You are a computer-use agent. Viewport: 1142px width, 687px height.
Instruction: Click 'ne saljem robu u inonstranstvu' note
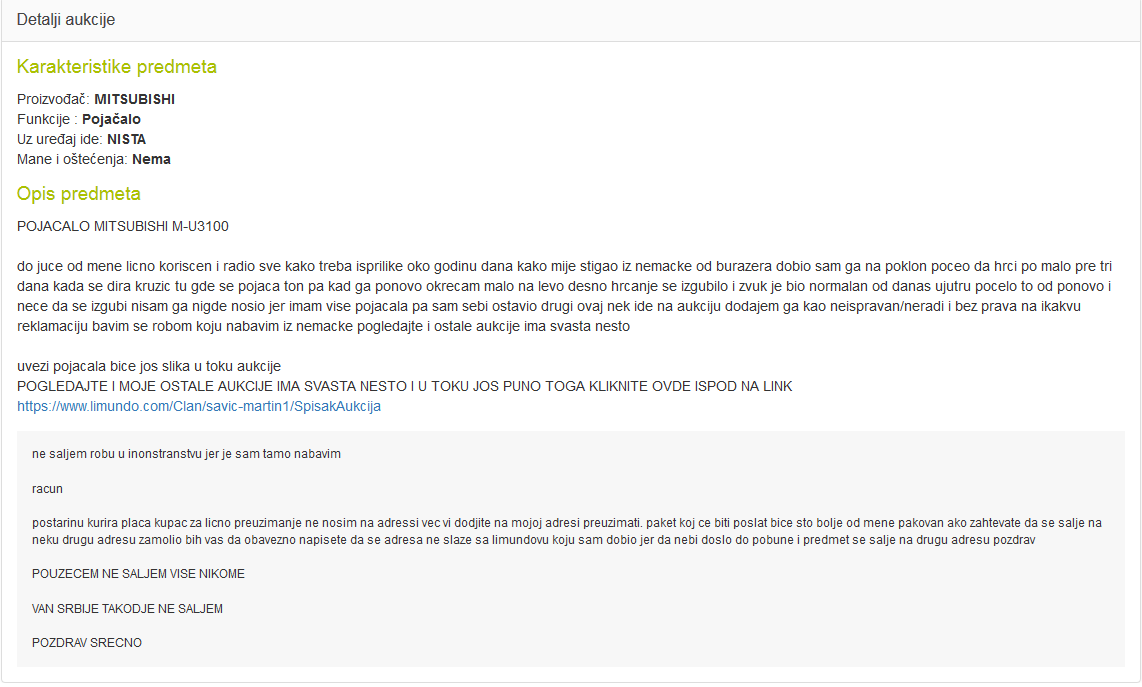click(186, 454)
